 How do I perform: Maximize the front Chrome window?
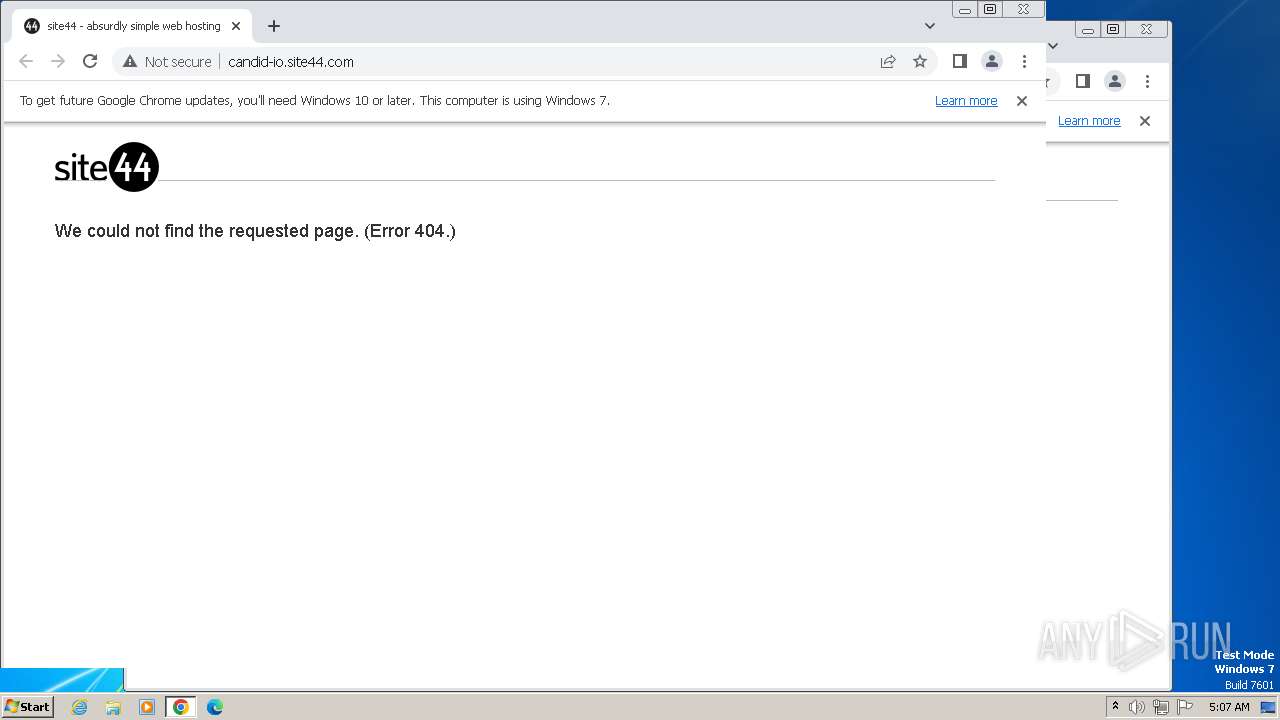point(990,9)
